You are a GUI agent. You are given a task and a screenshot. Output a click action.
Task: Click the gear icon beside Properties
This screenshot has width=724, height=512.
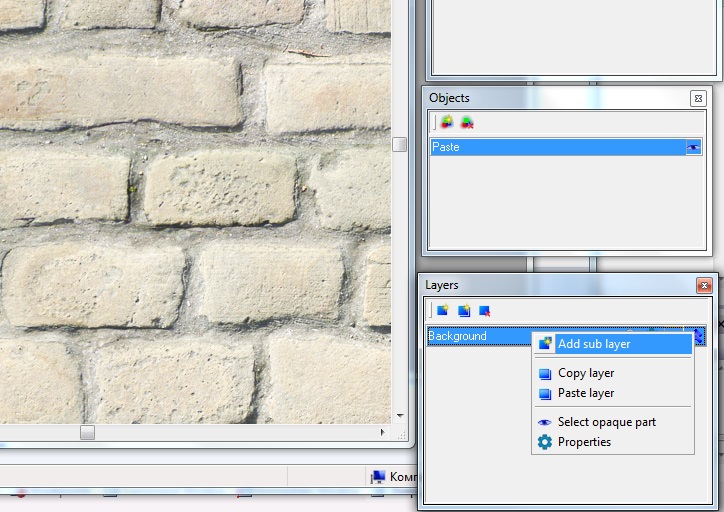point(545,442)
